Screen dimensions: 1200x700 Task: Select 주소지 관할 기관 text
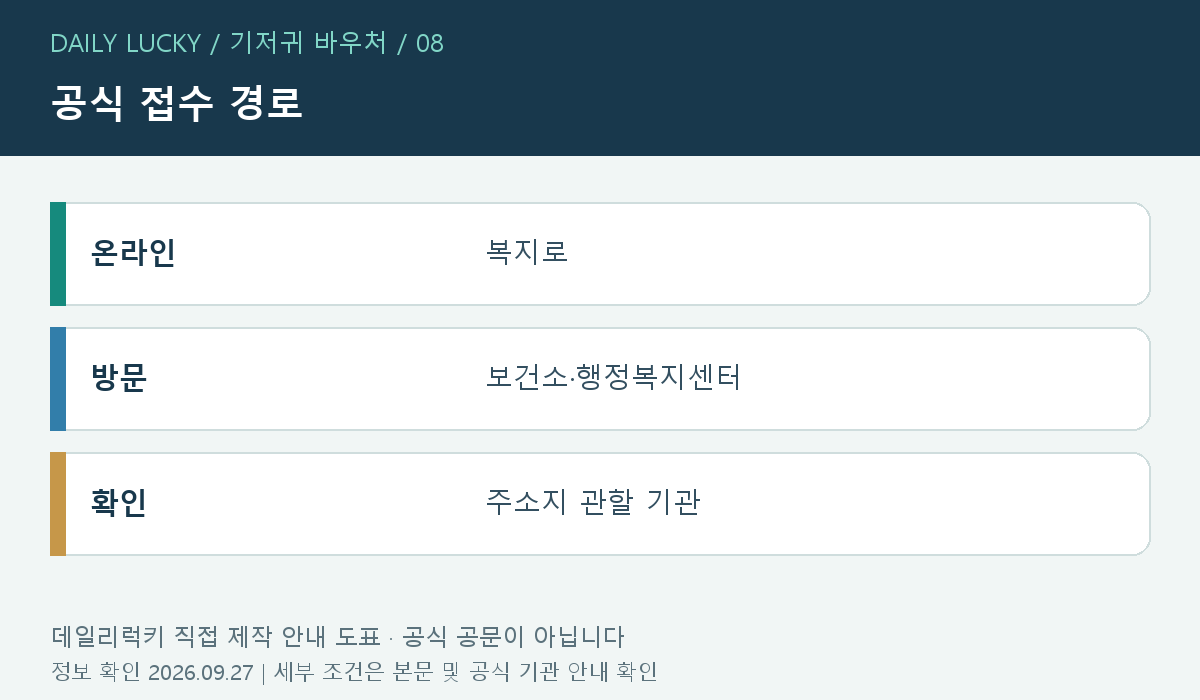click(593, 502)
